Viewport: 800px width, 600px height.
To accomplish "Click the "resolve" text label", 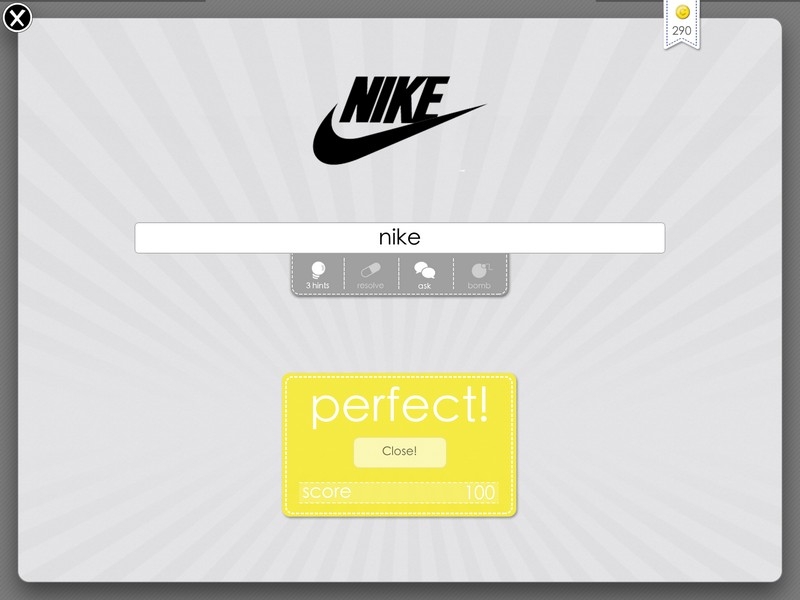I will (x=370, y=285).
